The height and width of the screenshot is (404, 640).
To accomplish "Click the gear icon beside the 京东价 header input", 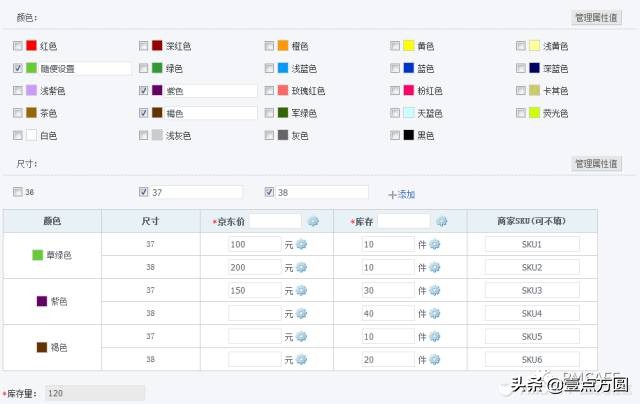I will pos(313,221).
